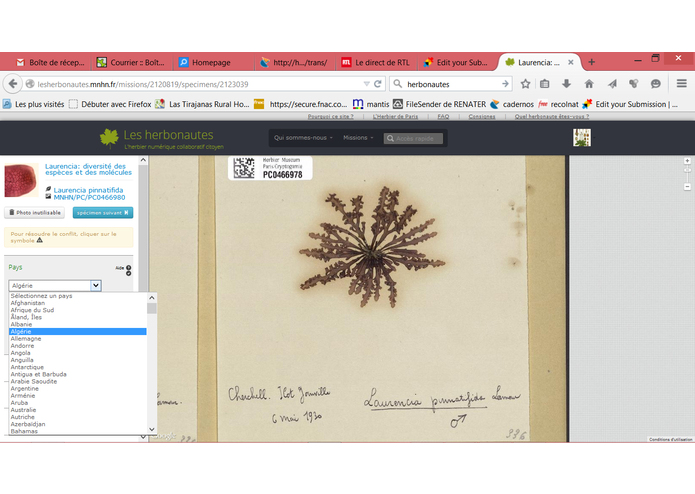Bookmark this page with the star icon
The image size is (695, 494).
coord(525,84)
